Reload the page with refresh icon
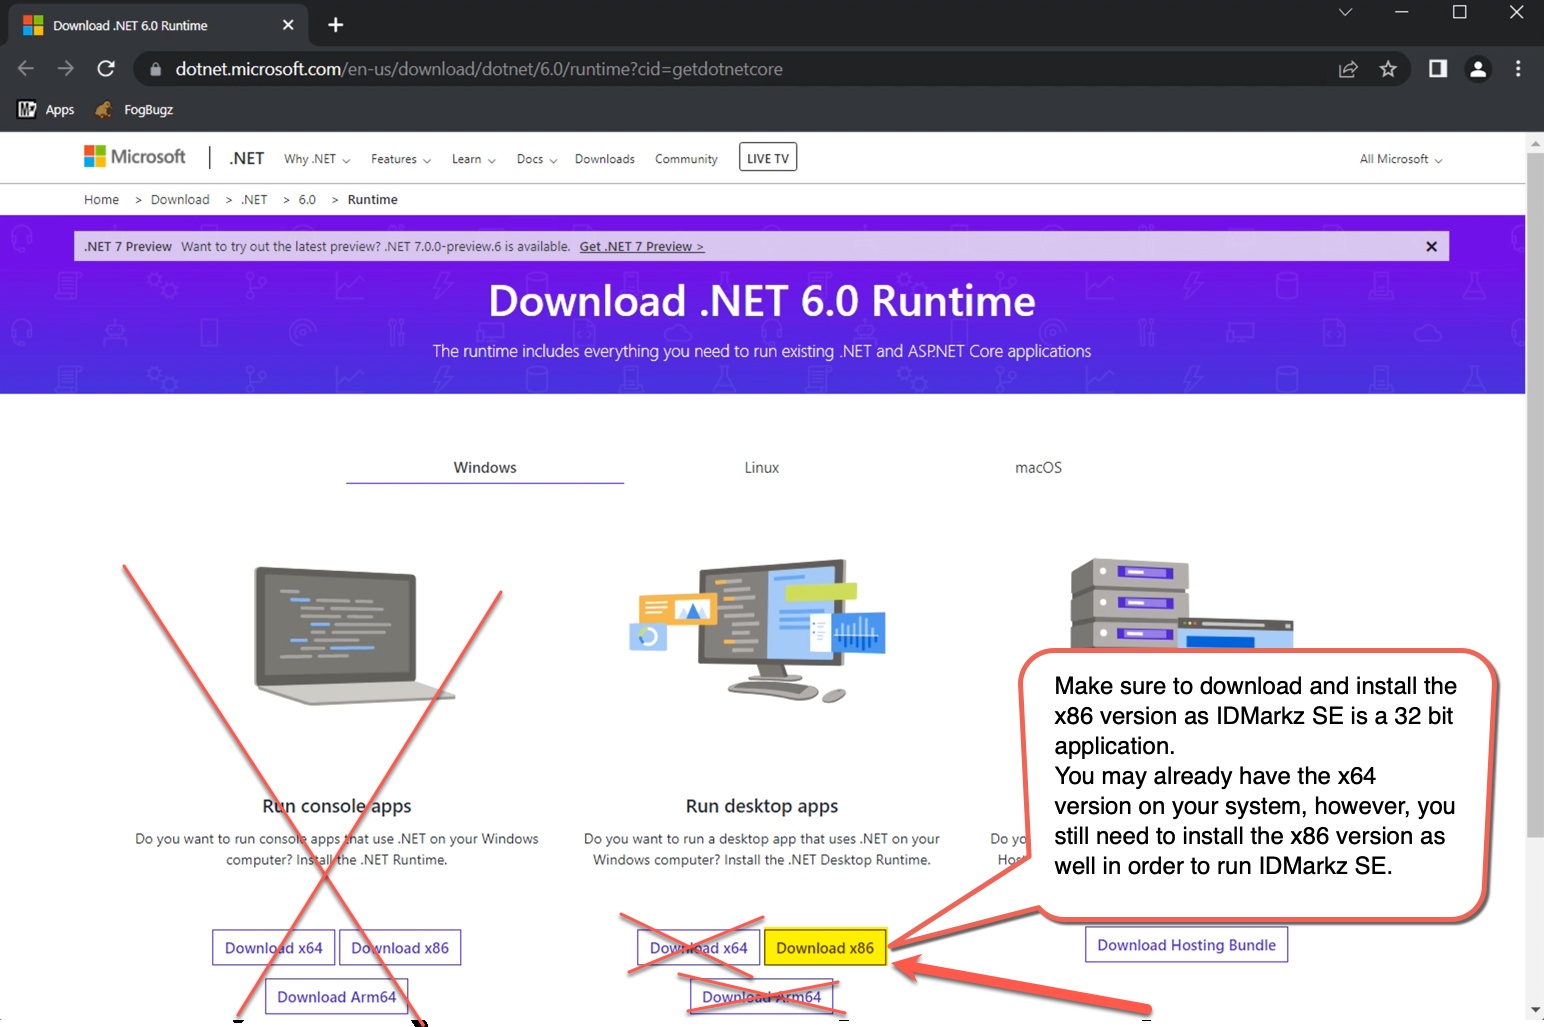 coord(106,69)
